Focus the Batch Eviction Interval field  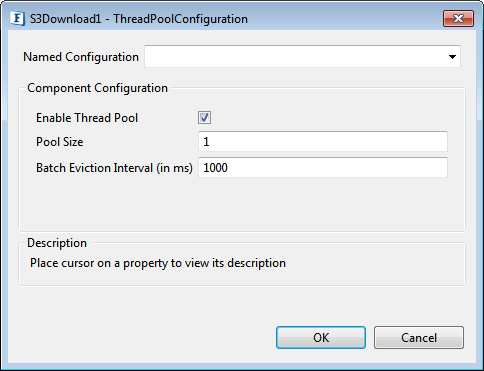tap(323, 168)
